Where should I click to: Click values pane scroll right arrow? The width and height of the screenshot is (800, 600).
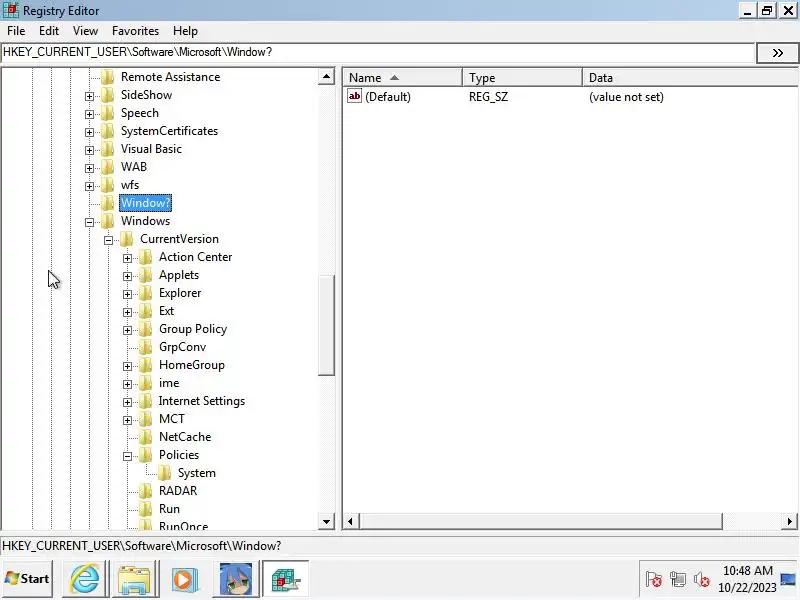(x=789, y=521)
